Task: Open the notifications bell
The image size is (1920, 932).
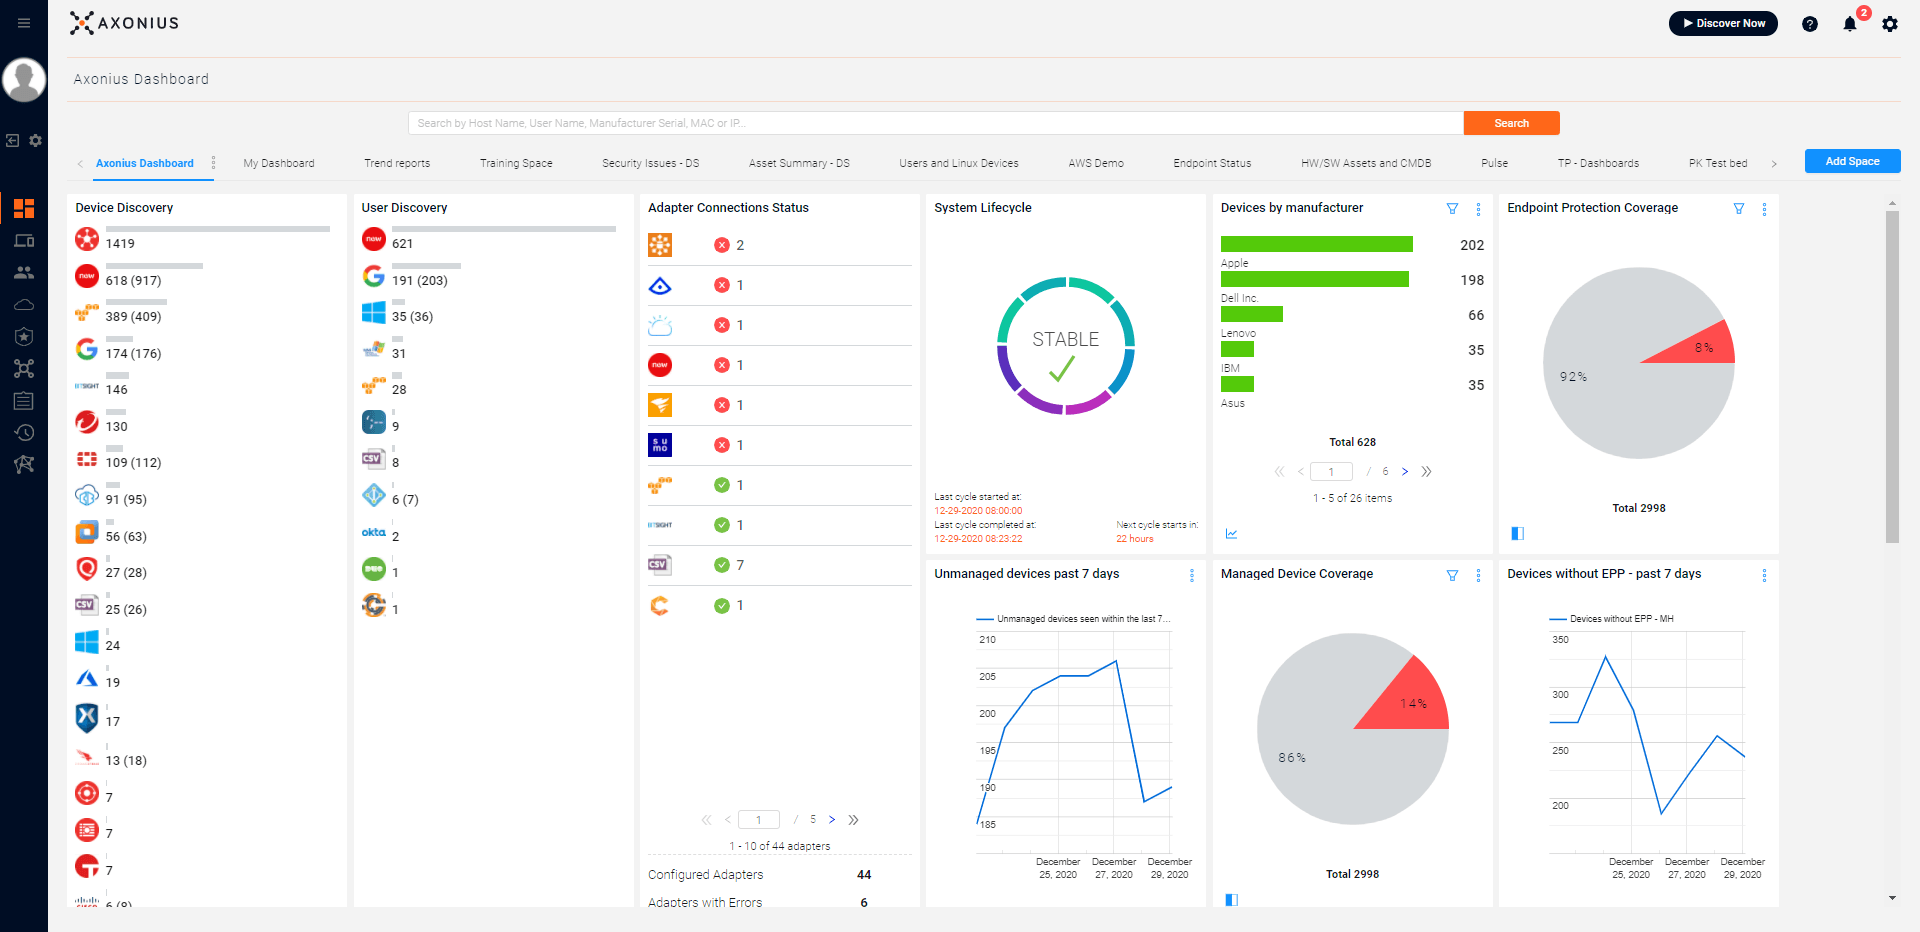Action: (x=1850, y=24)
